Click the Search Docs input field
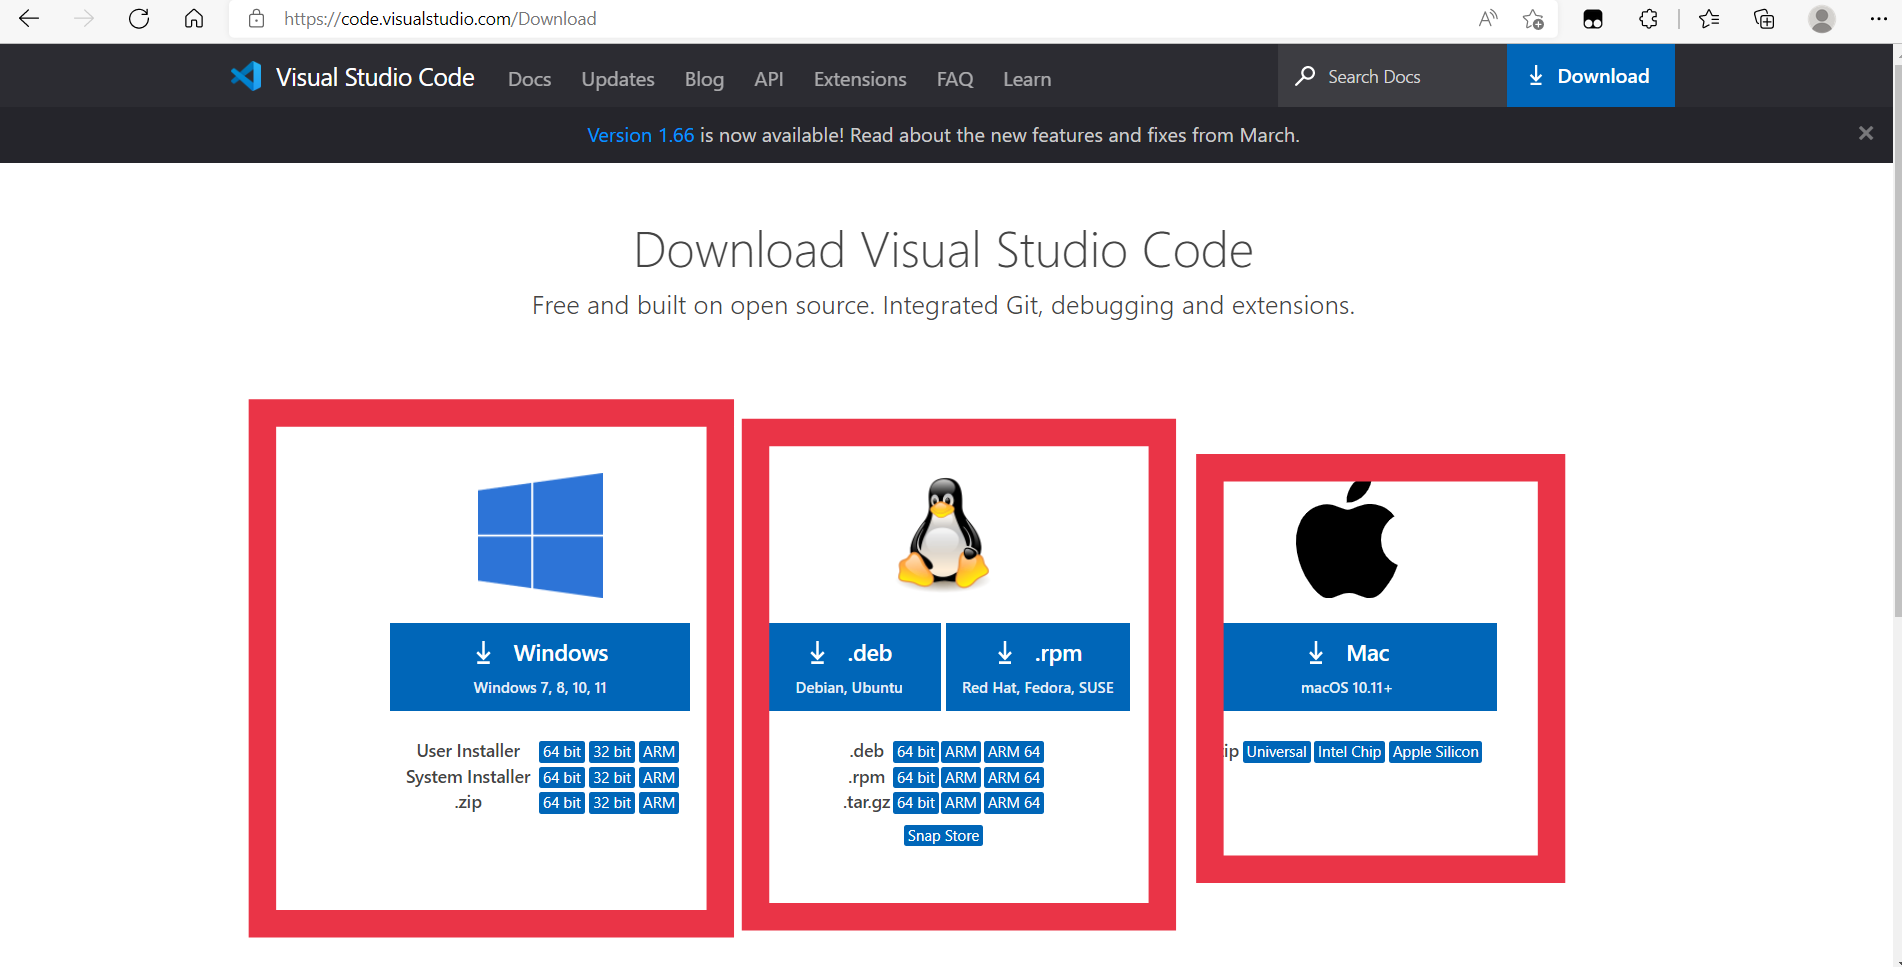This screenshot has height=967, width=1902. point(1392,76)
